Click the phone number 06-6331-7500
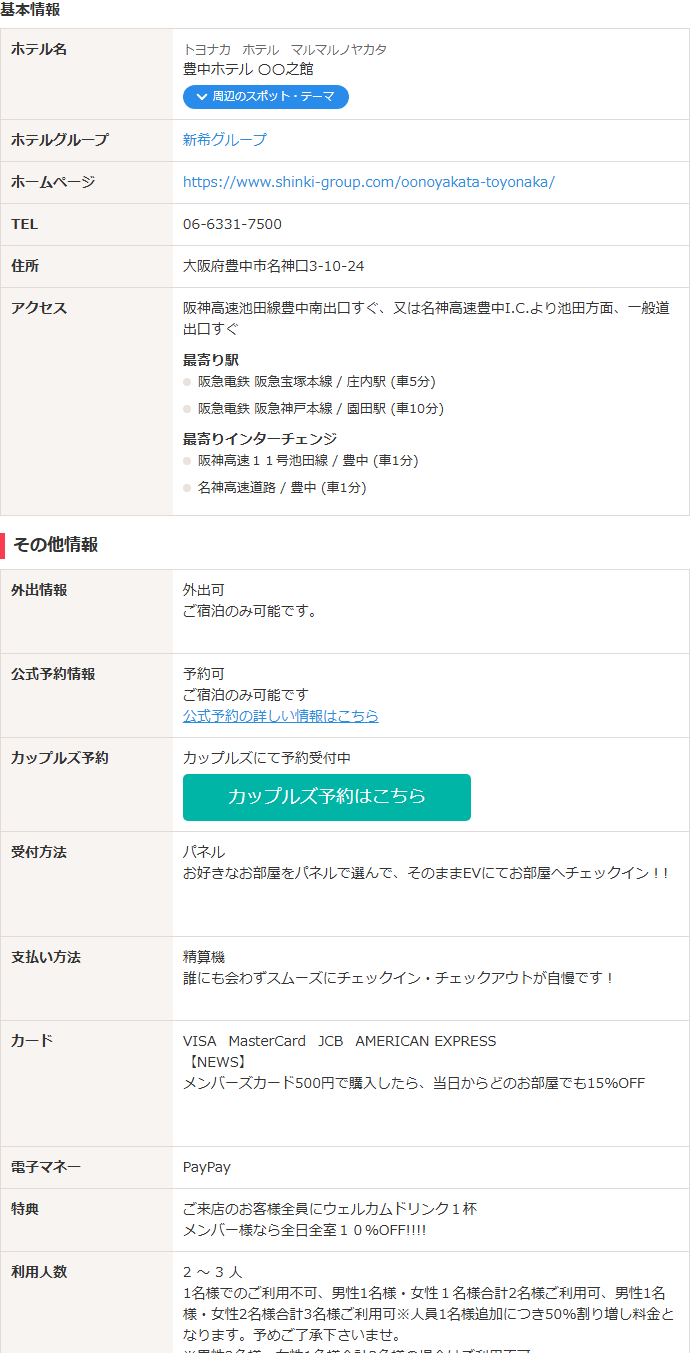The width and height of the screenshot is (690, 1353). pyautogui.click(x=232, y=224)
